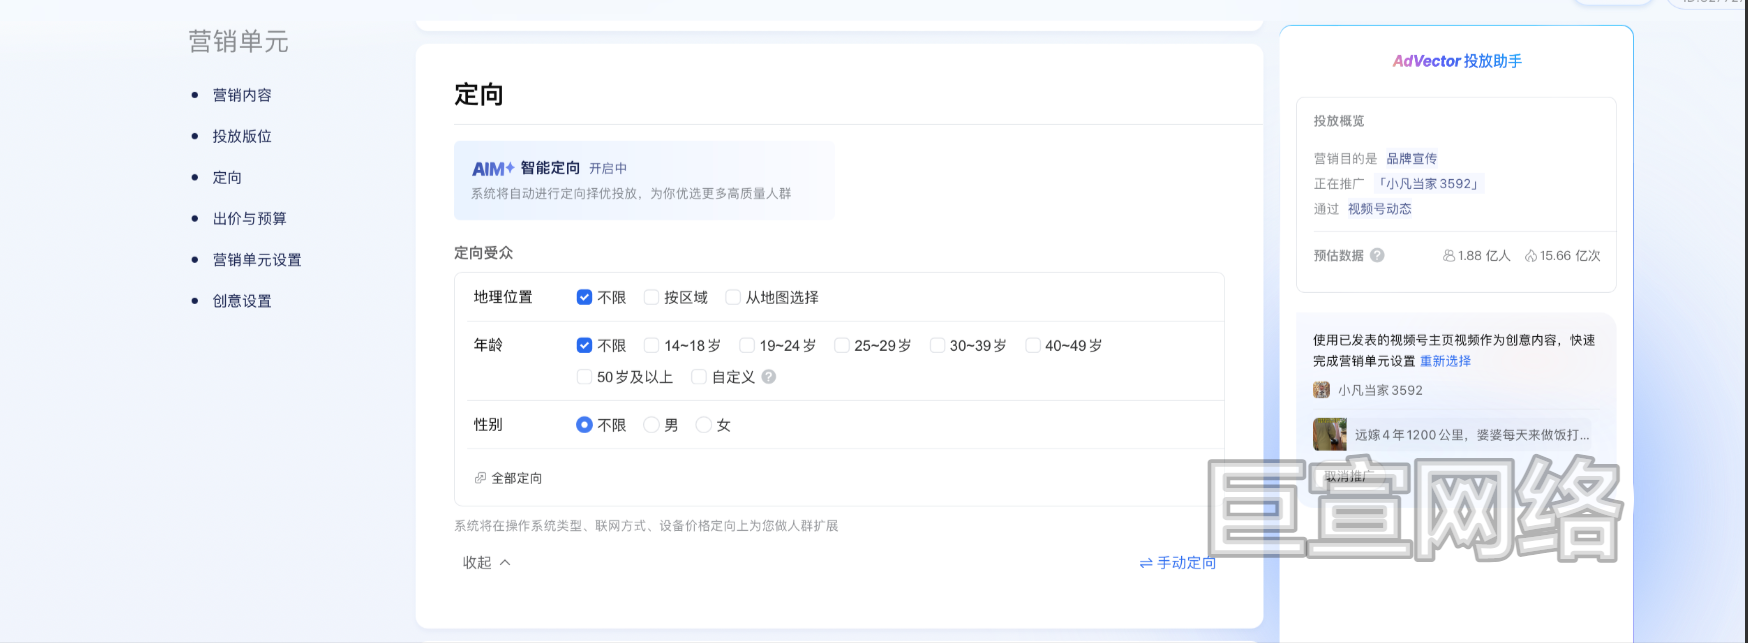Viewport: 1748px width, 643px height.
Task: Click the 投放概览 label
Action: [x=1339, y=121]
